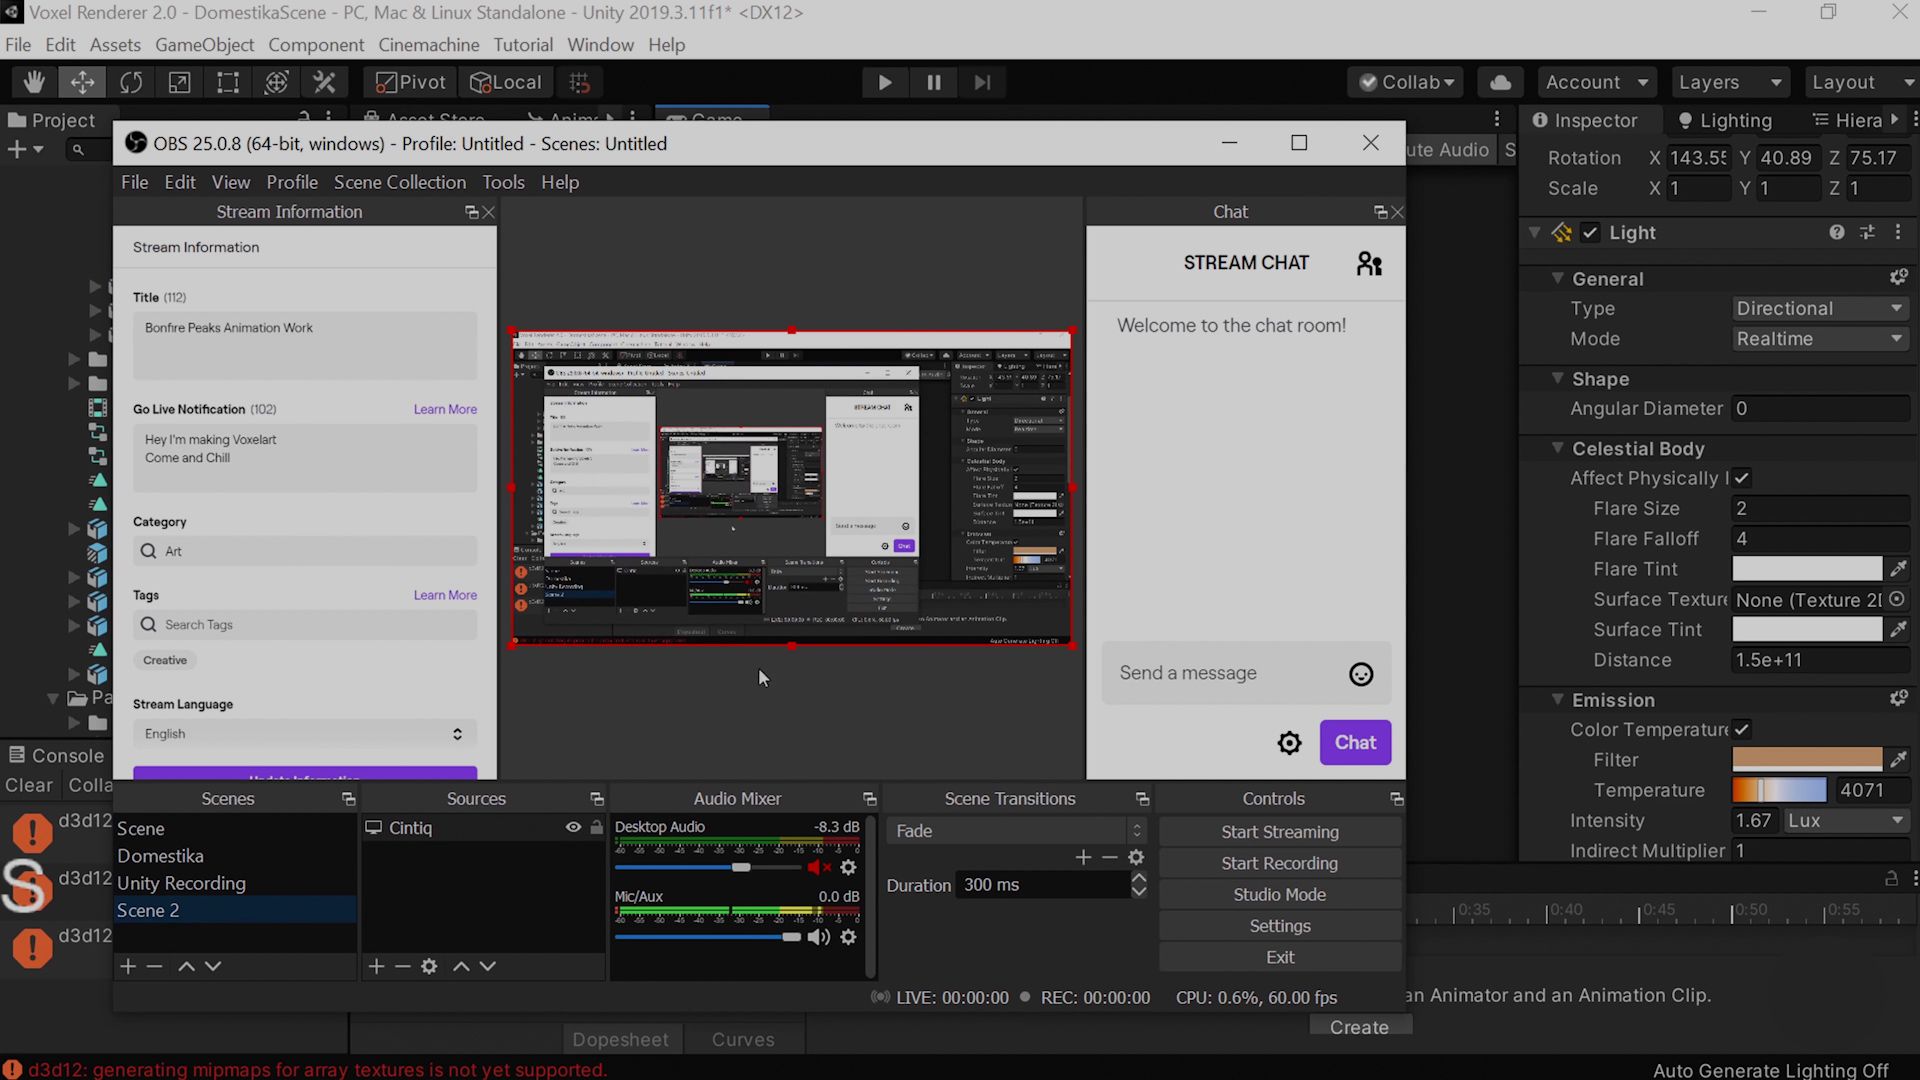Select the Hand tool in Unity toolbar
1920x1080 pixels.
(34, 82)
